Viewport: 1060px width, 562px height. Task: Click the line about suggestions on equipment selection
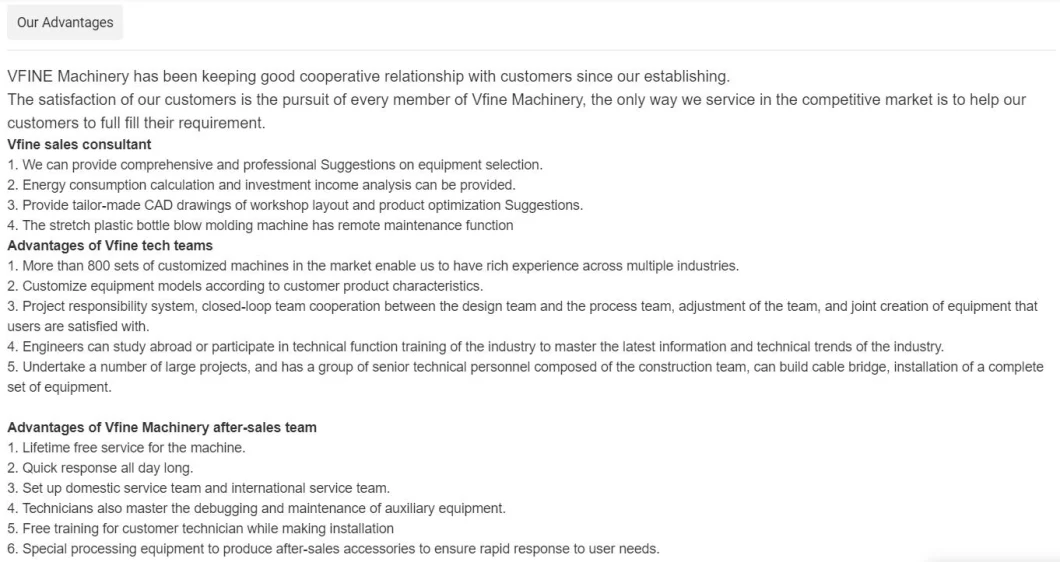(x=275, y=164)
